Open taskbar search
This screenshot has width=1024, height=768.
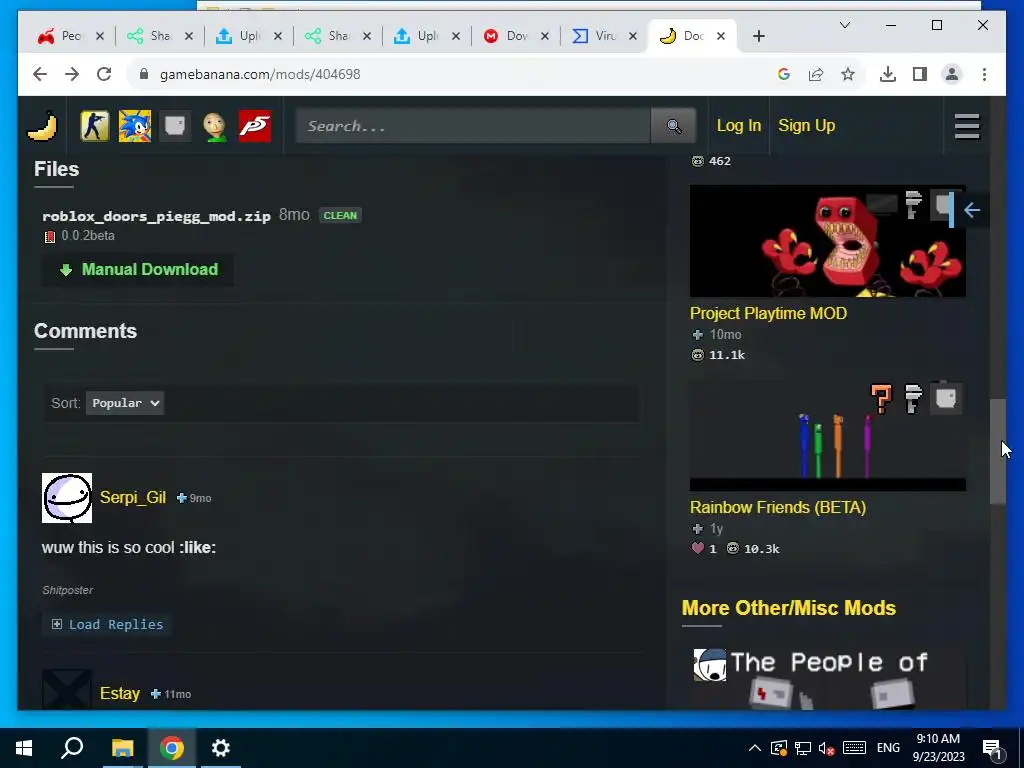point(72,748)
